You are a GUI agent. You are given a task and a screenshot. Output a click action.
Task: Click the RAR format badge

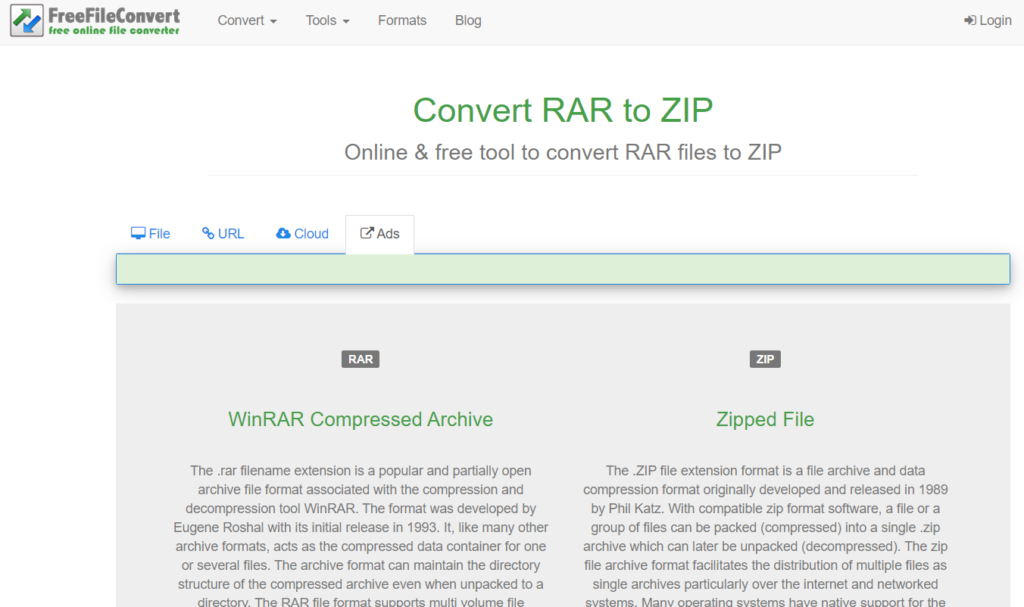[360, 358]
